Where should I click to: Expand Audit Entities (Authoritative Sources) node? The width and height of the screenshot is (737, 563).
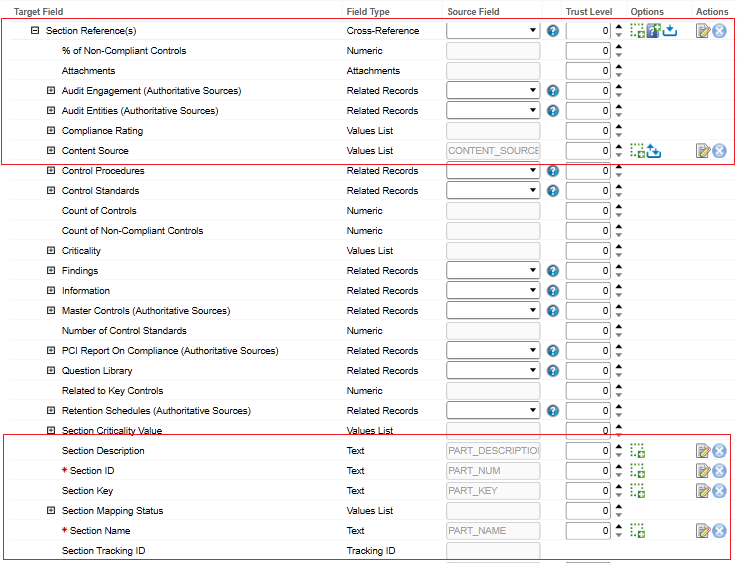(51, 110)
